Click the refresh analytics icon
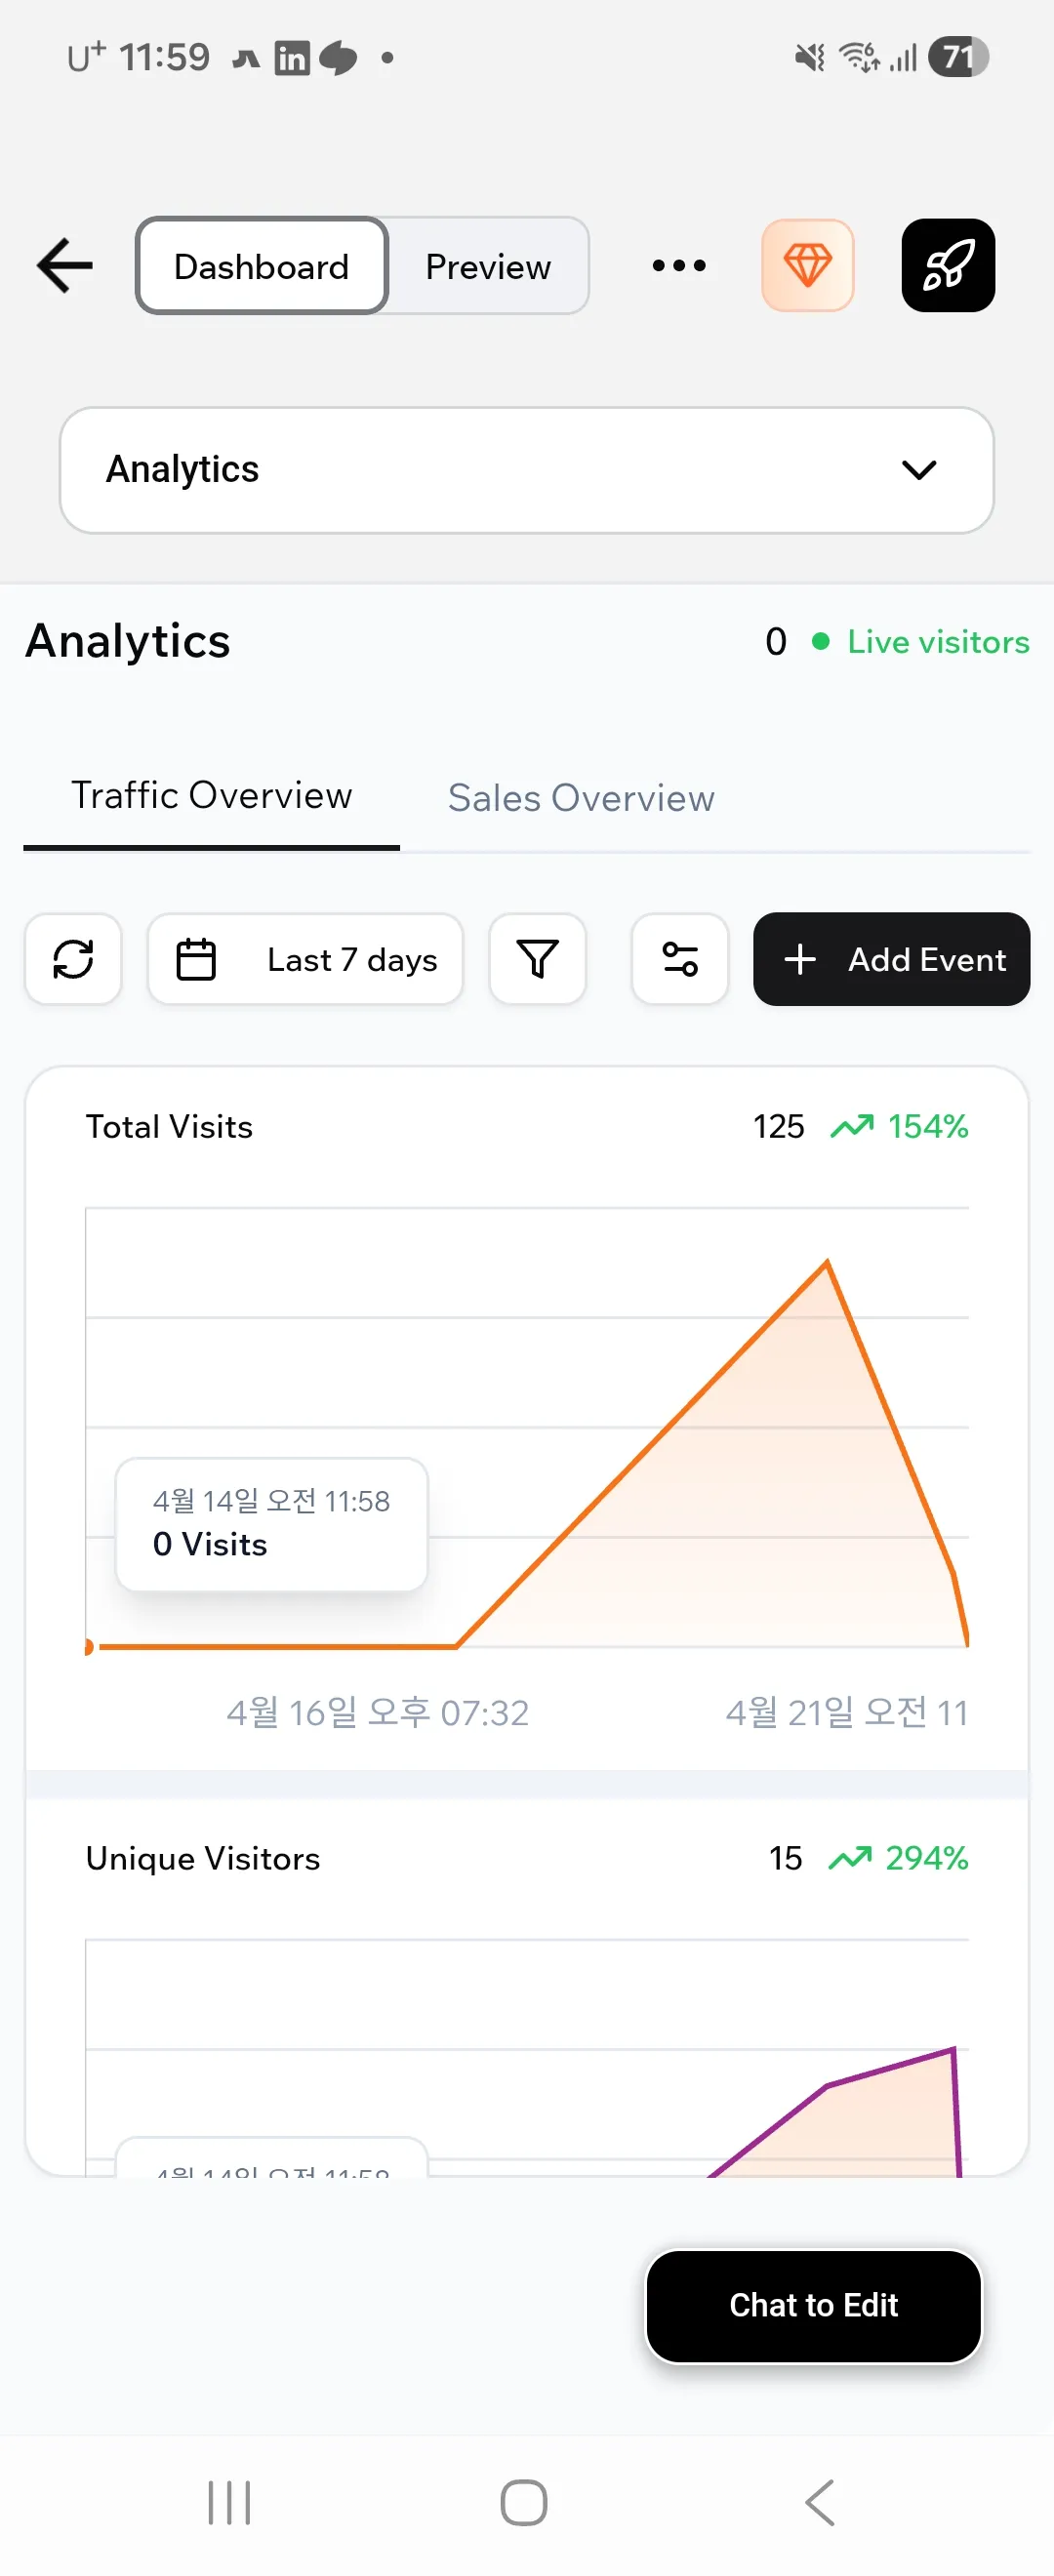The height and width of the screenshot is (2576, 1054). click(x=73, y=959)
